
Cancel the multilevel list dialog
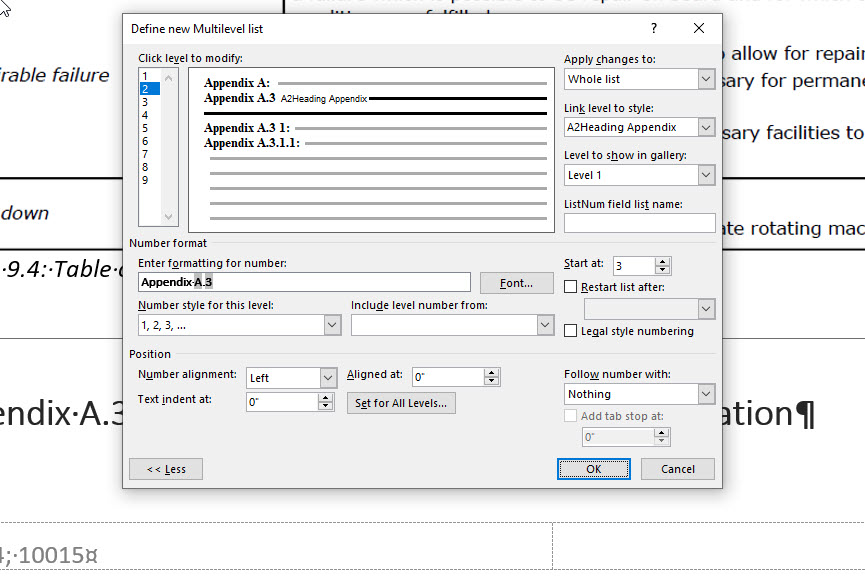(x=677, y=469)
